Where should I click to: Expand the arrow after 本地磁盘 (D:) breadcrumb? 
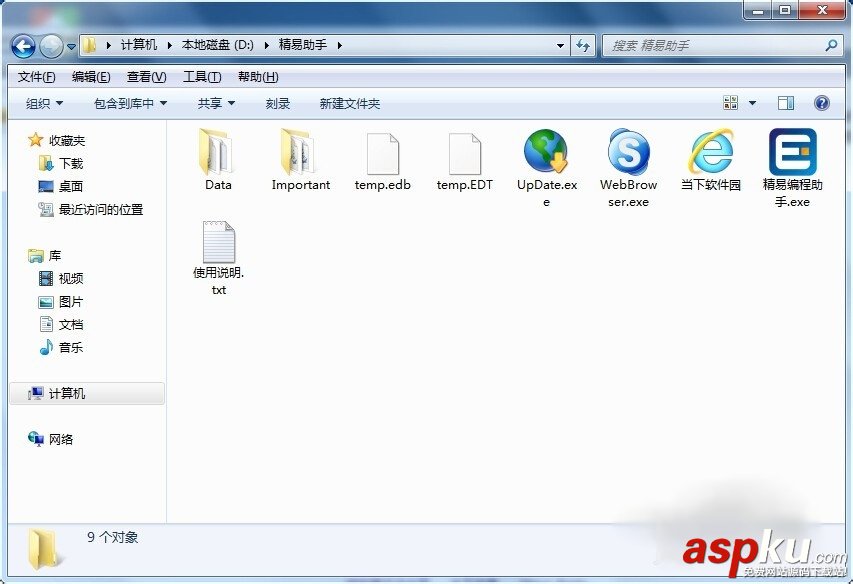tap(267, 46)
